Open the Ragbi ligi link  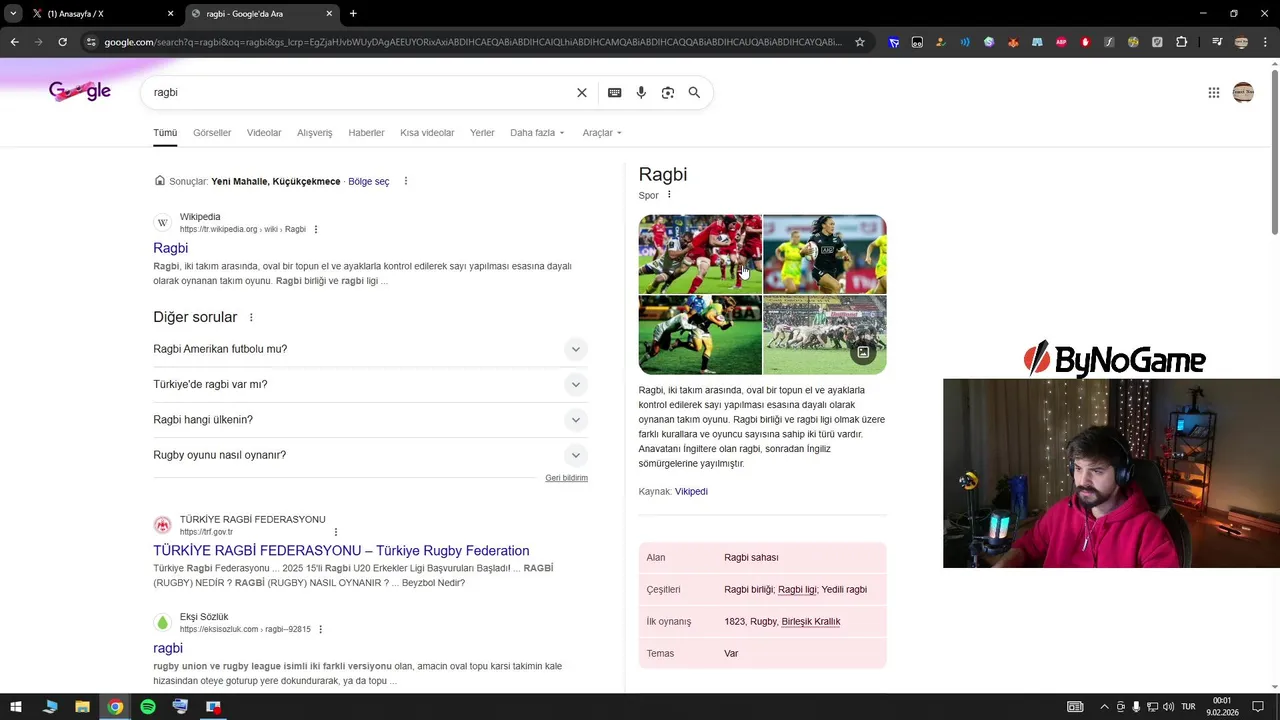pos(797,589)
